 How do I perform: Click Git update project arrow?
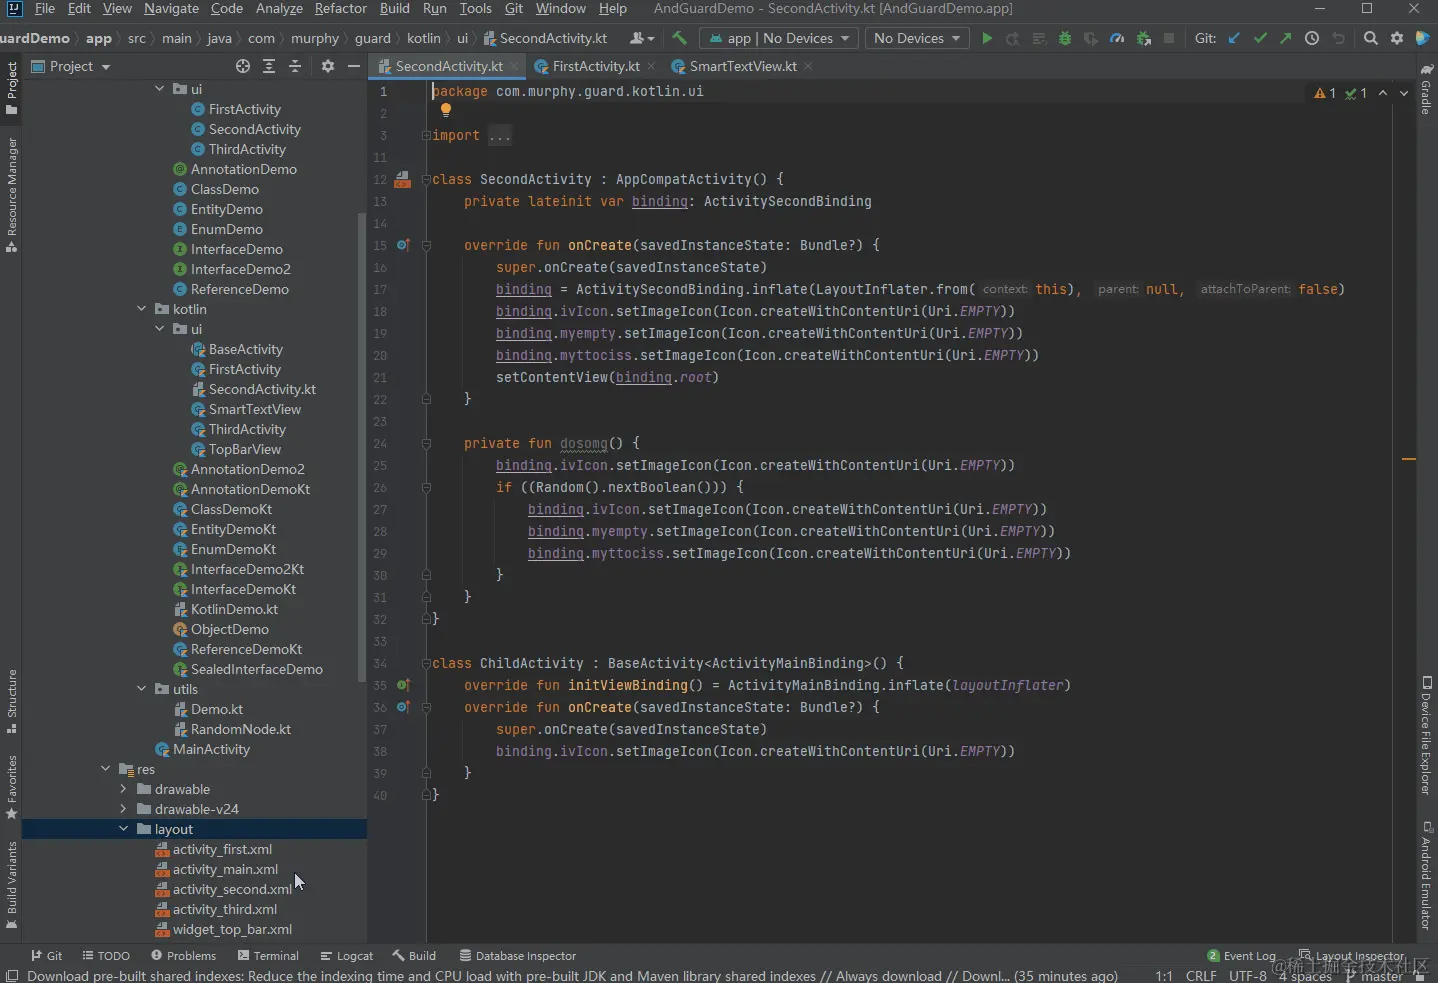1234,38
